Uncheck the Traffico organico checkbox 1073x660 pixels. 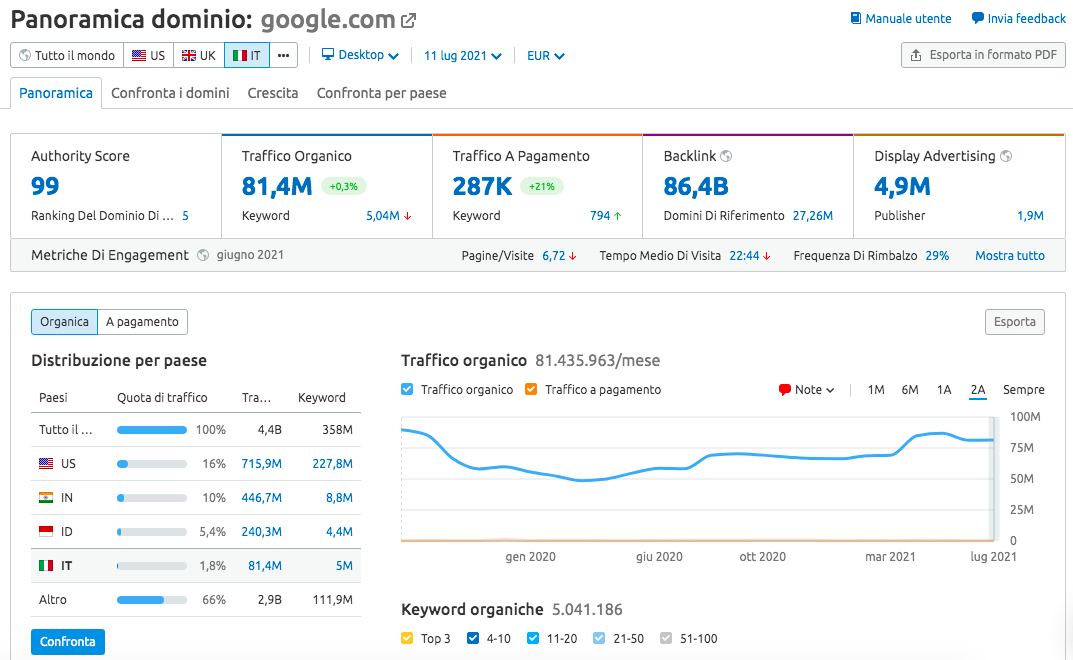tap(407, 390)
